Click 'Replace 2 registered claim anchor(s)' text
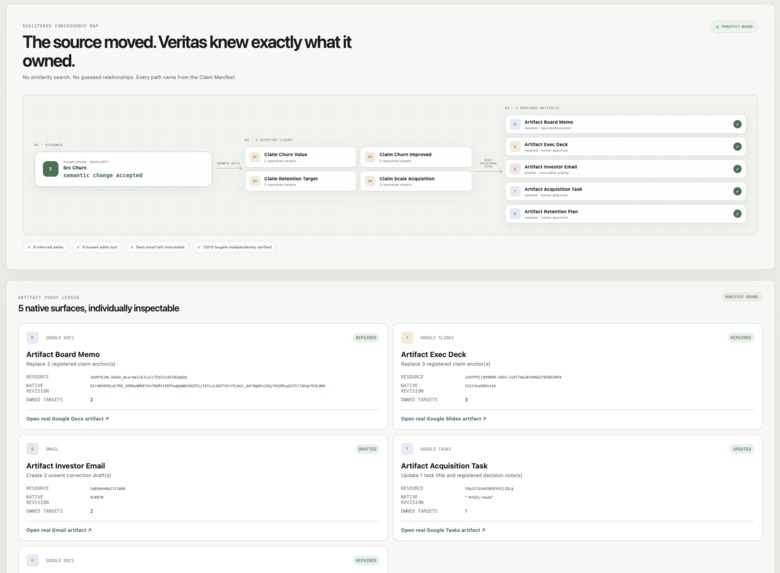This screenshot has width=780, height=573. click(x=71, y=364)
